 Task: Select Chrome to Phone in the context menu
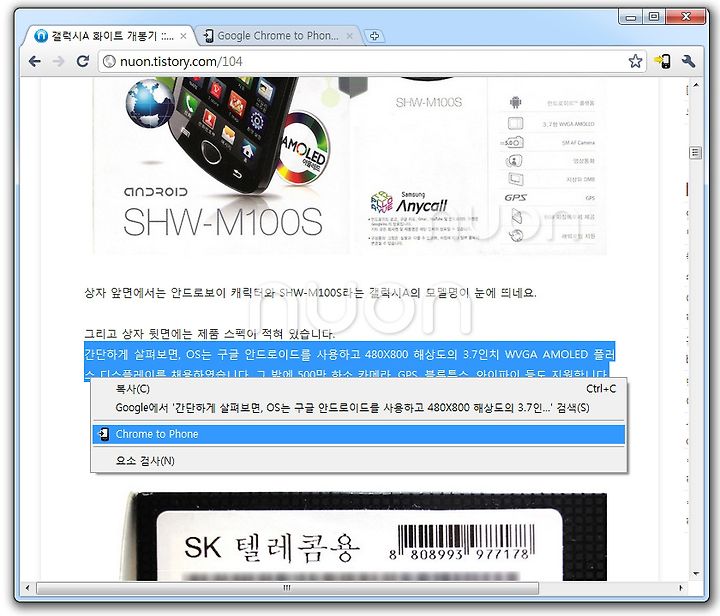tap(359, 434)
